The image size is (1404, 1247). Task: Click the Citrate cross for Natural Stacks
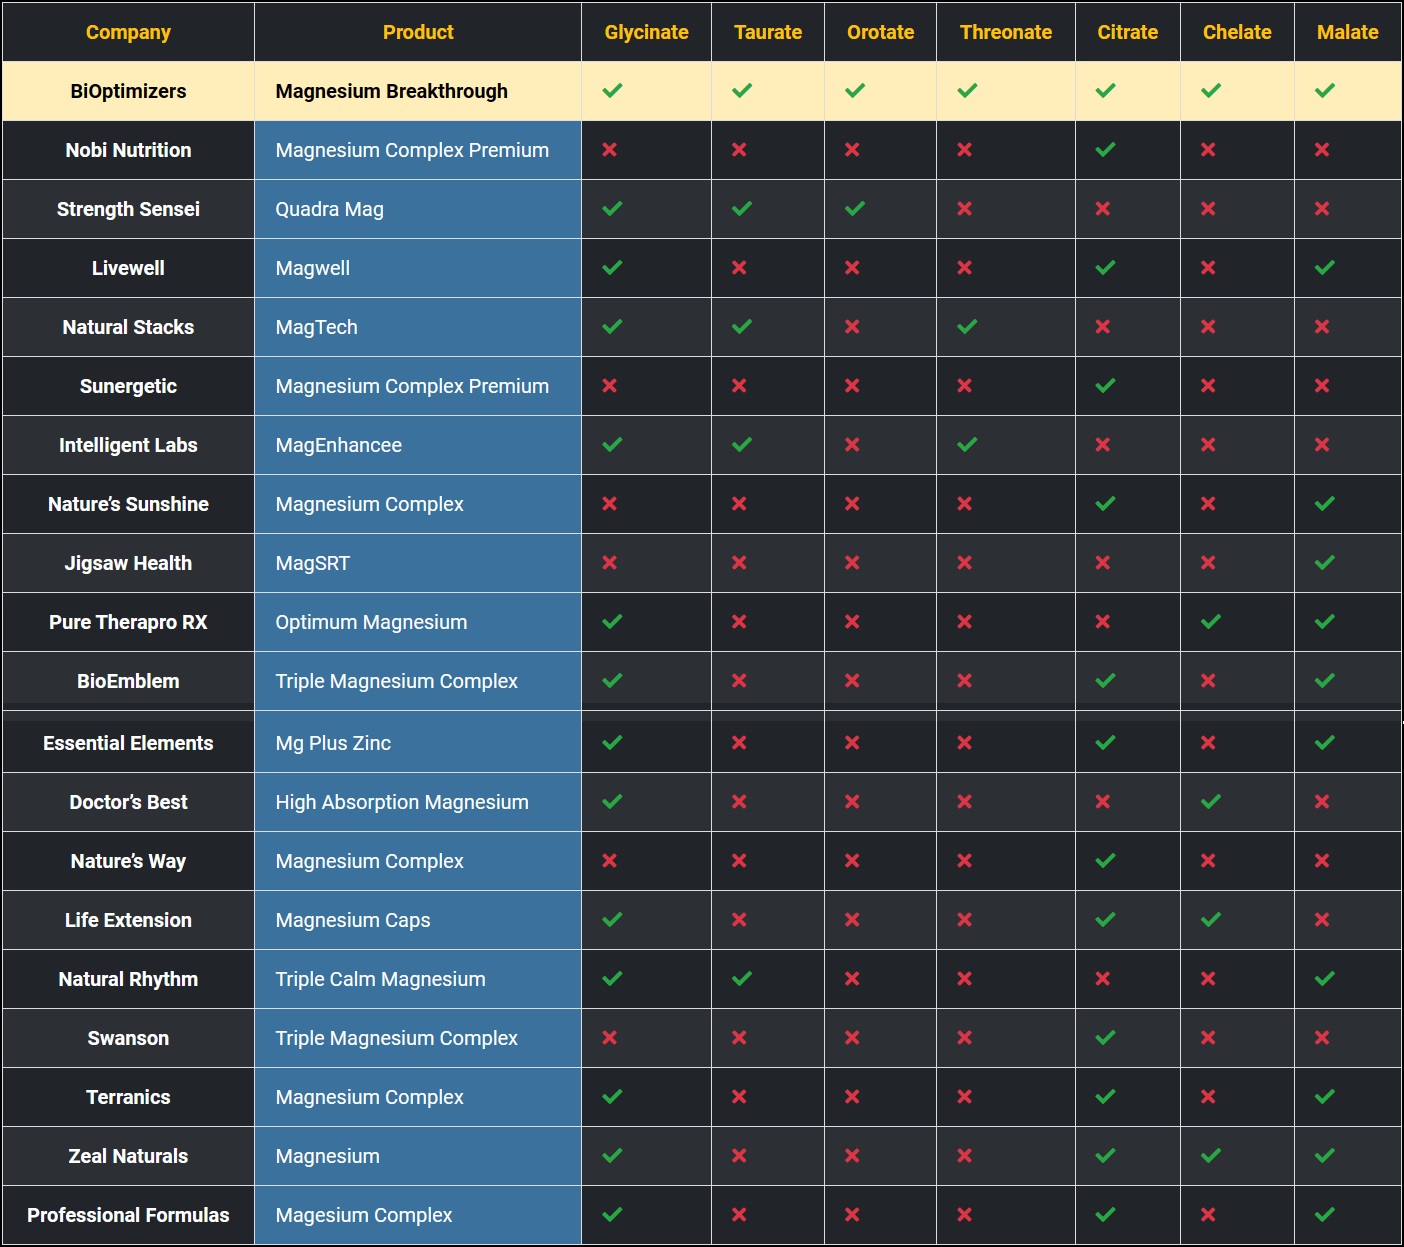pos(1102,327)
